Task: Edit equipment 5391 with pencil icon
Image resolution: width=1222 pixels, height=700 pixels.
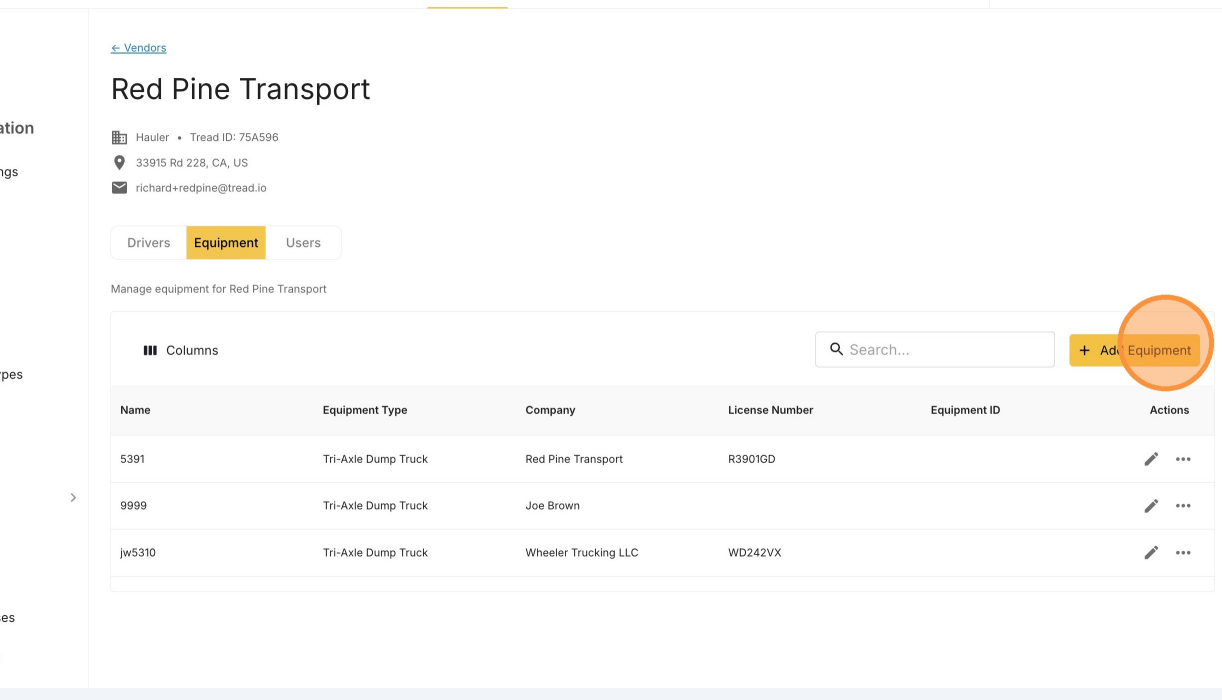Action: pyautogui.click(x=1151, y=459)
